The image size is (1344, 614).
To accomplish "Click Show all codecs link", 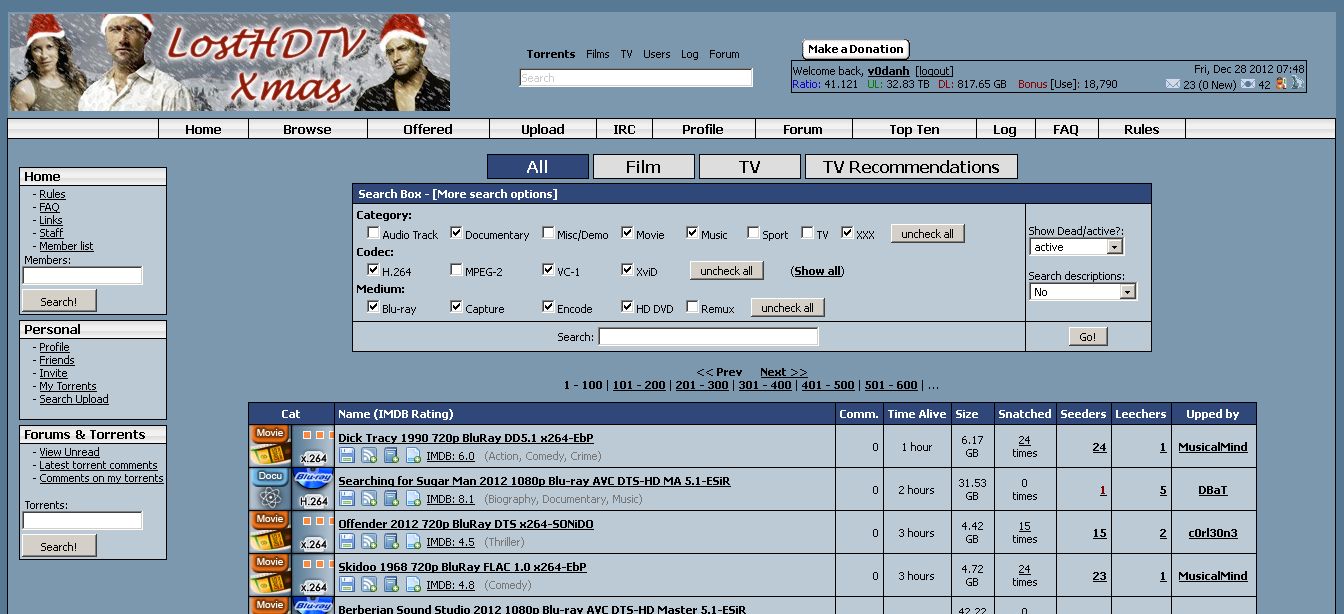I will [x=818, y=271].
